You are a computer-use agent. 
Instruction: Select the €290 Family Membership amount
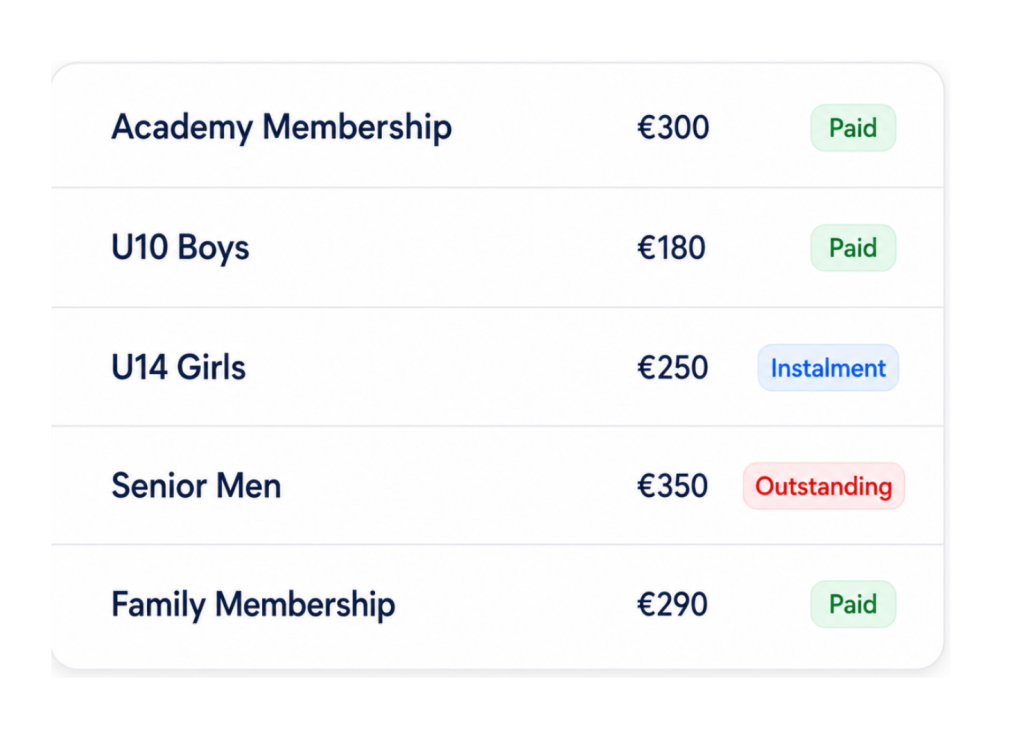coord(673,604)
